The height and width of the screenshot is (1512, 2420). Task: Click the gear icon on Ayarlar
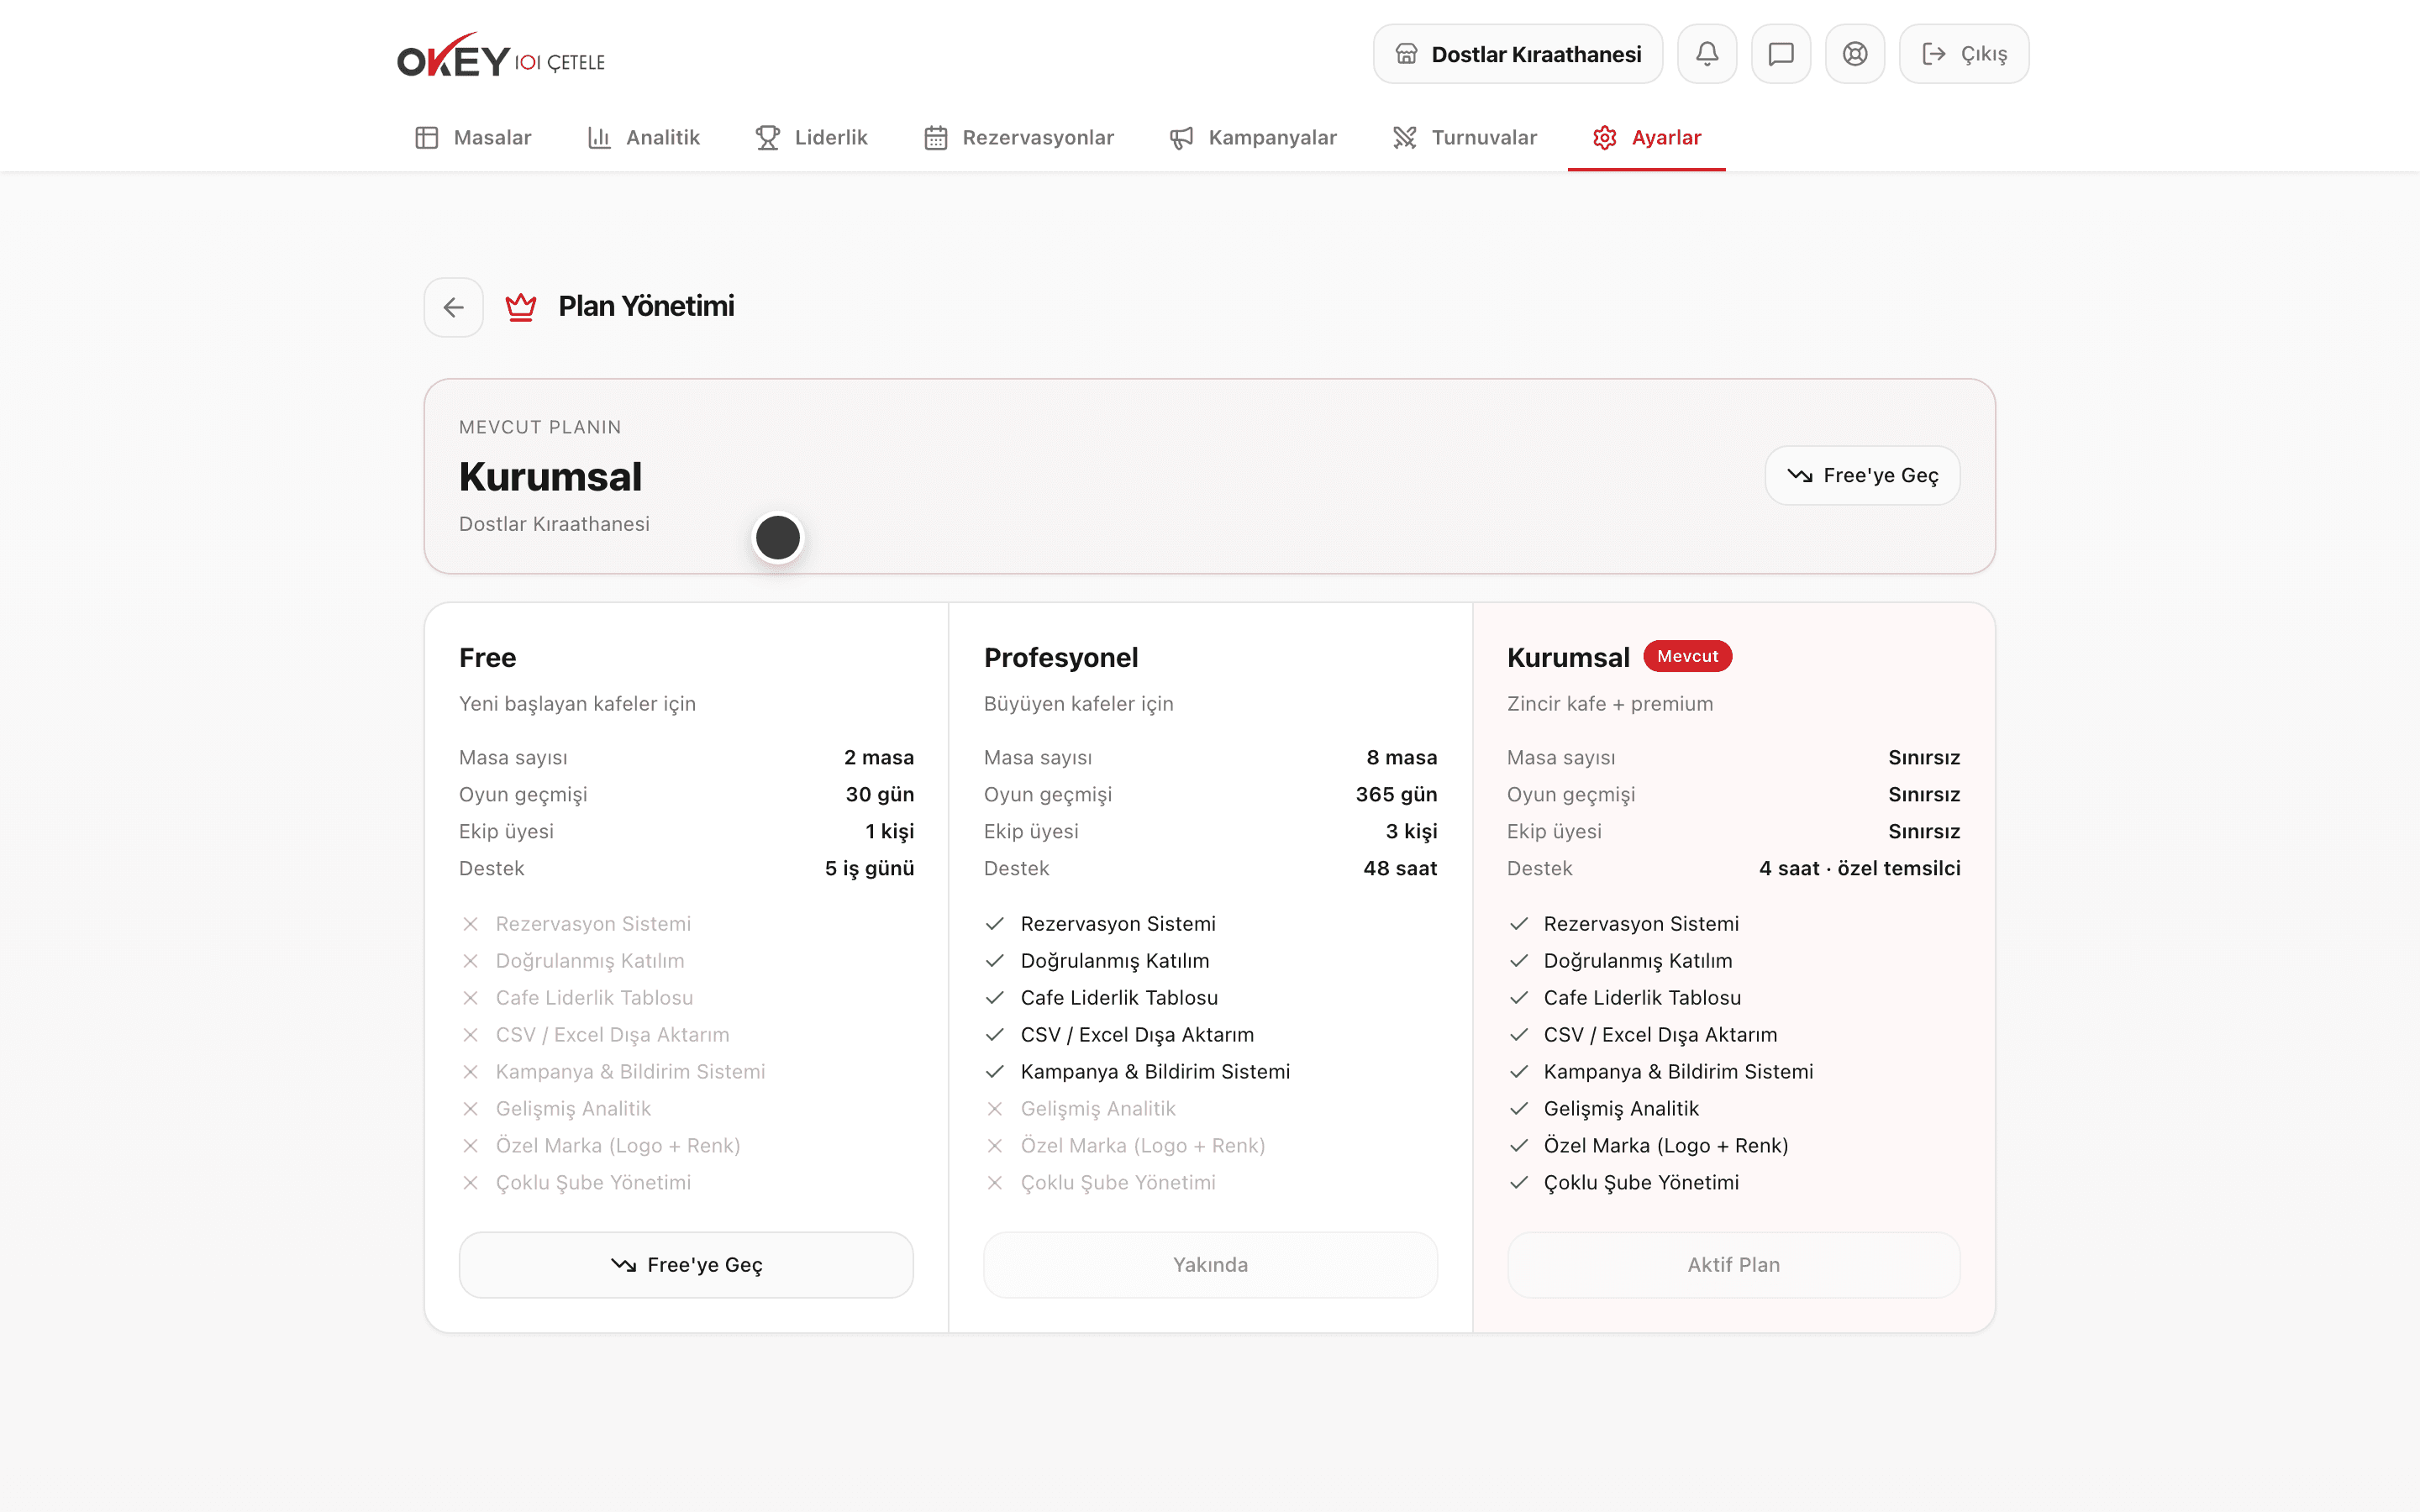[x=1605, y=138]
